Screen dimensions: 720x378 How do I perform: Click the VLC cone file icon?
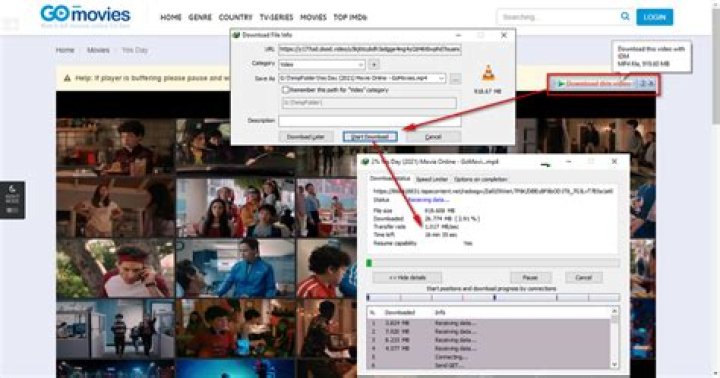pos(488,73)
